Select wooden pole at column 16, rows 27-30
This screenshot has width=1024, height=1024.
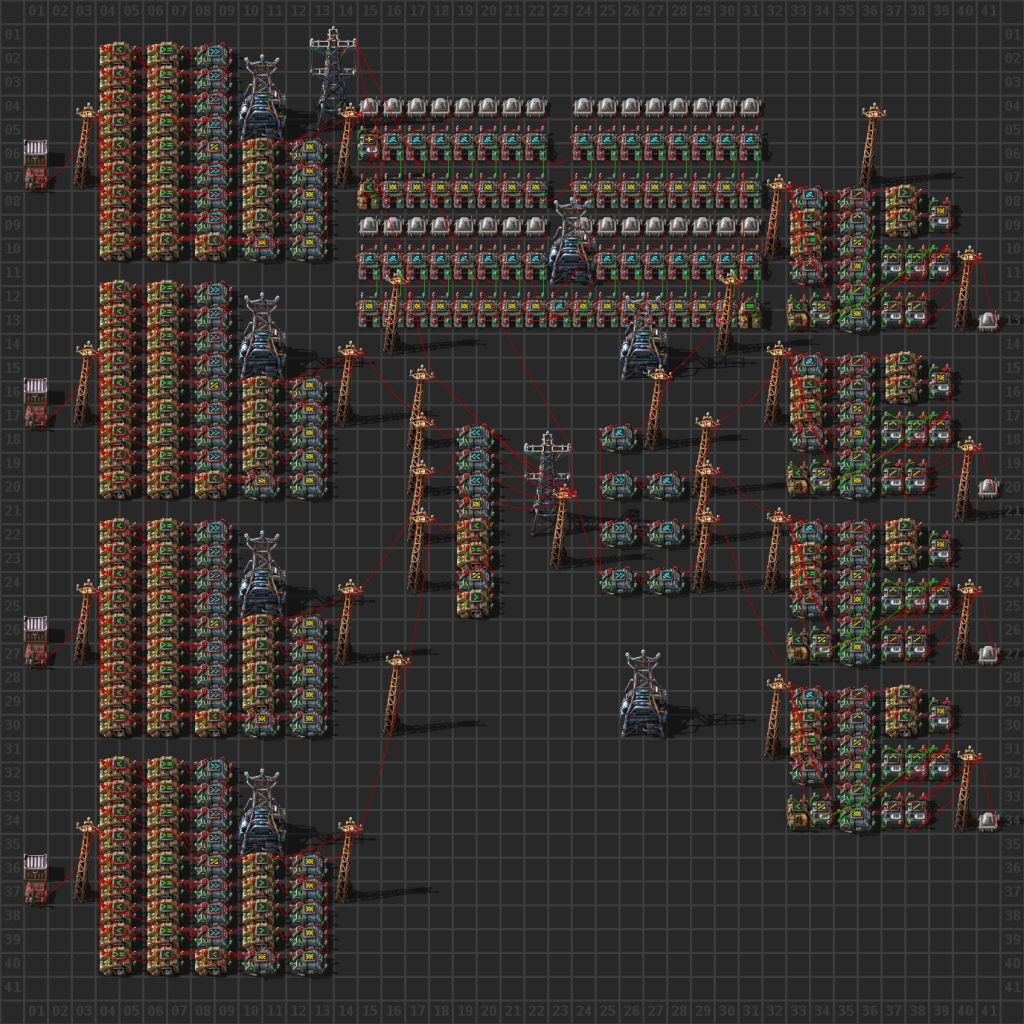[394, 692]
